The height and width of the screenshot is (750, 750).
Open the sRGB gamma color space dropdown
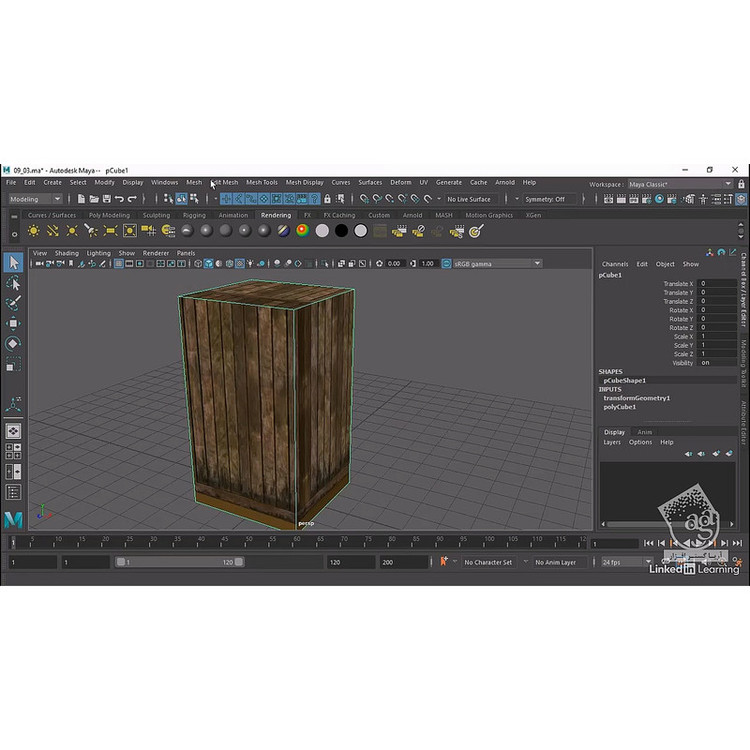pos(490,264)
